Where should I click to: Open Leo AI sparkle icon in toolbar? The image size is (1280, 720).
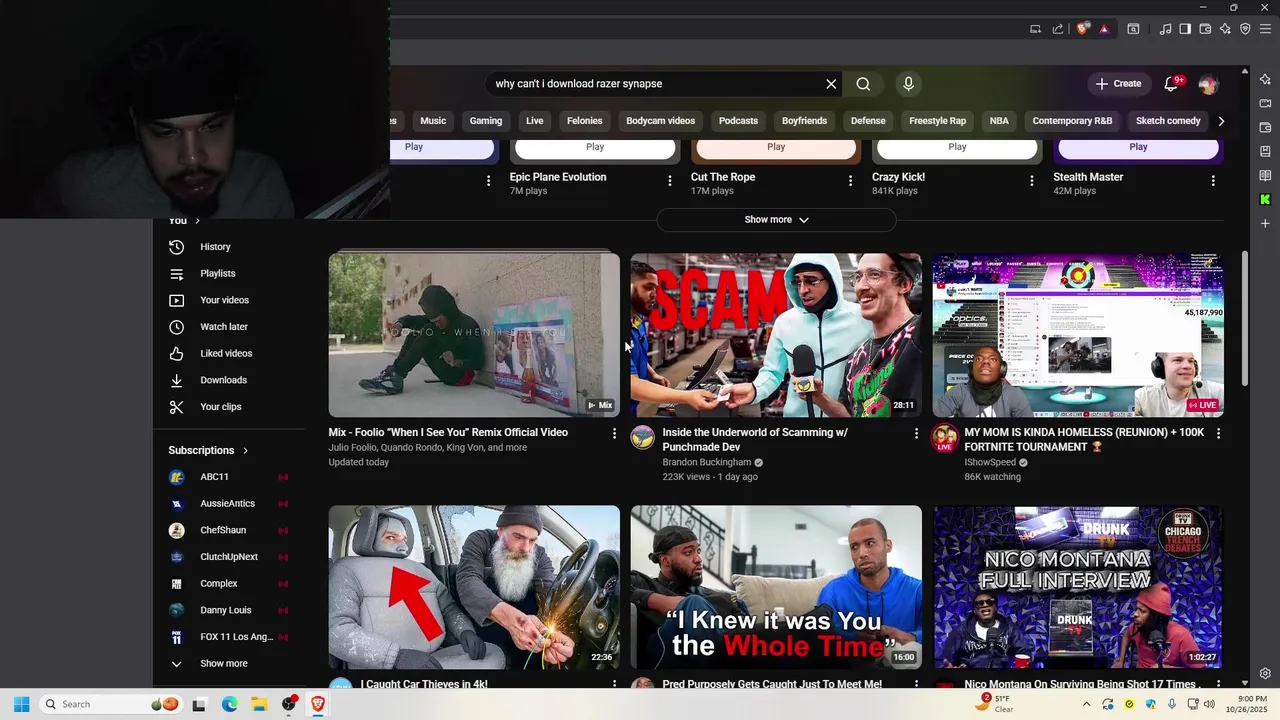pyautogui.click(x=1225, y=29)
